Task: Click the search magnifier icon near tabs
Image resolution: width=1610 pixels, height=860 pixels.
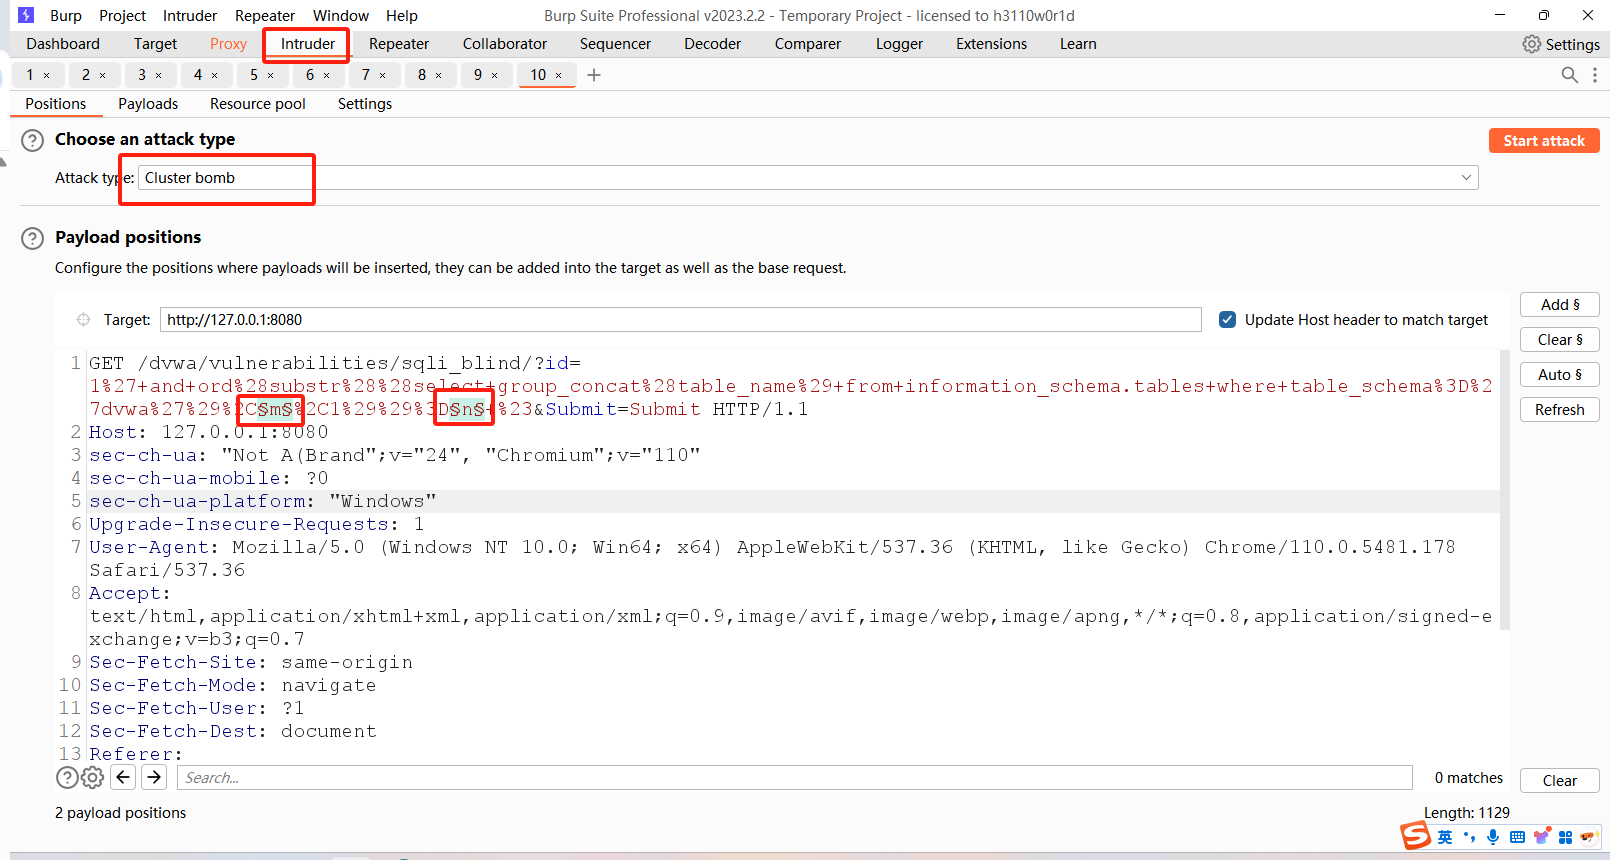Action: (1570, 75)
